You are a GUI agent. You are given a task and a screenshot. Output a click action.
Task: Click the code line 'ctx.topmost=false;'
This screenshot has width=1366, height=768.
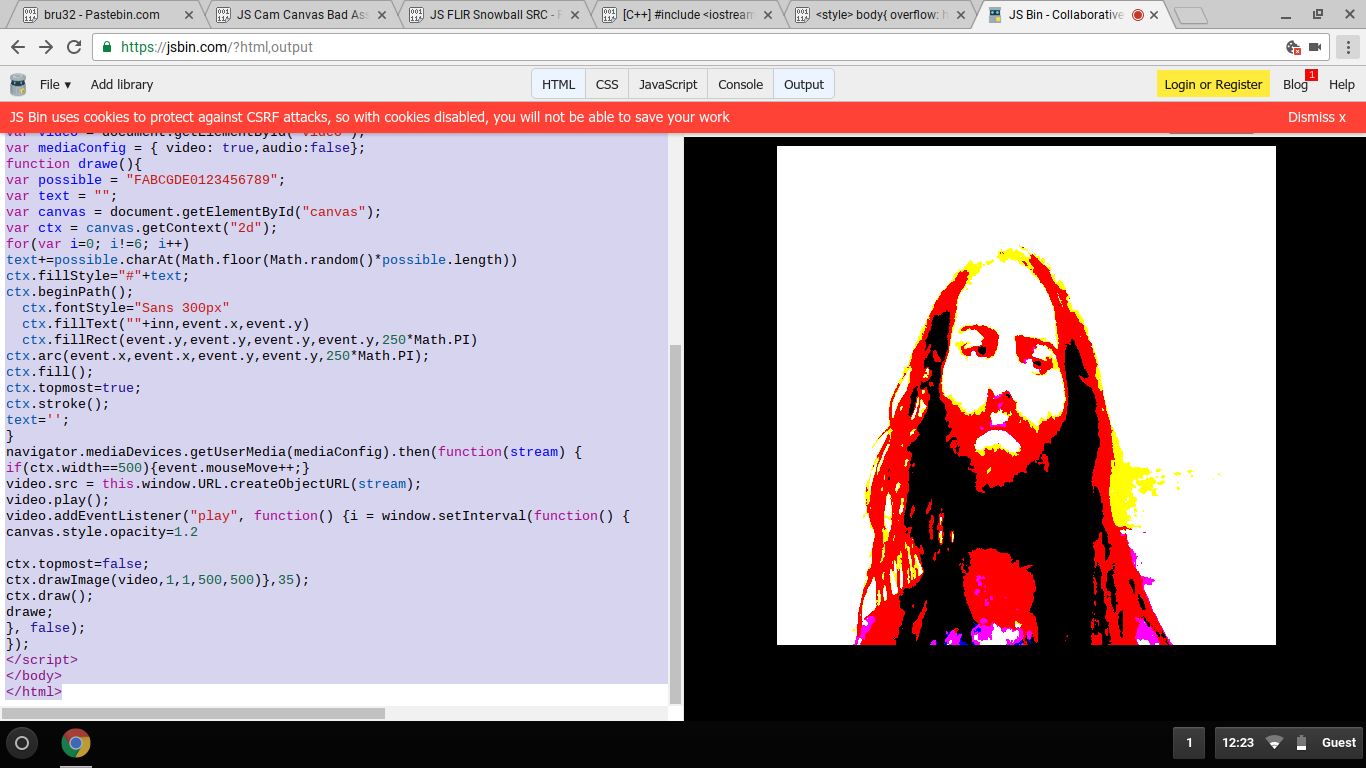(78, 564)
